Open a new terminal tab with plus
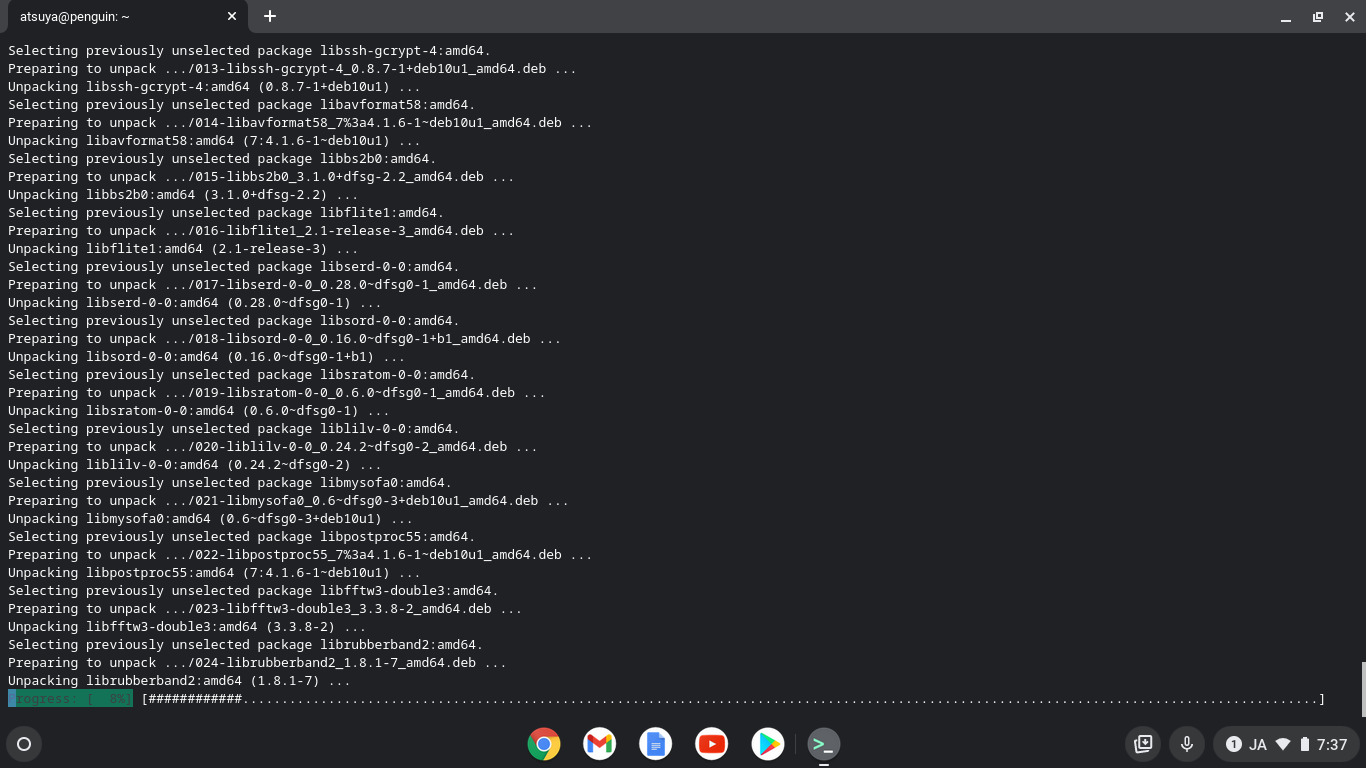 pos(268,16)
